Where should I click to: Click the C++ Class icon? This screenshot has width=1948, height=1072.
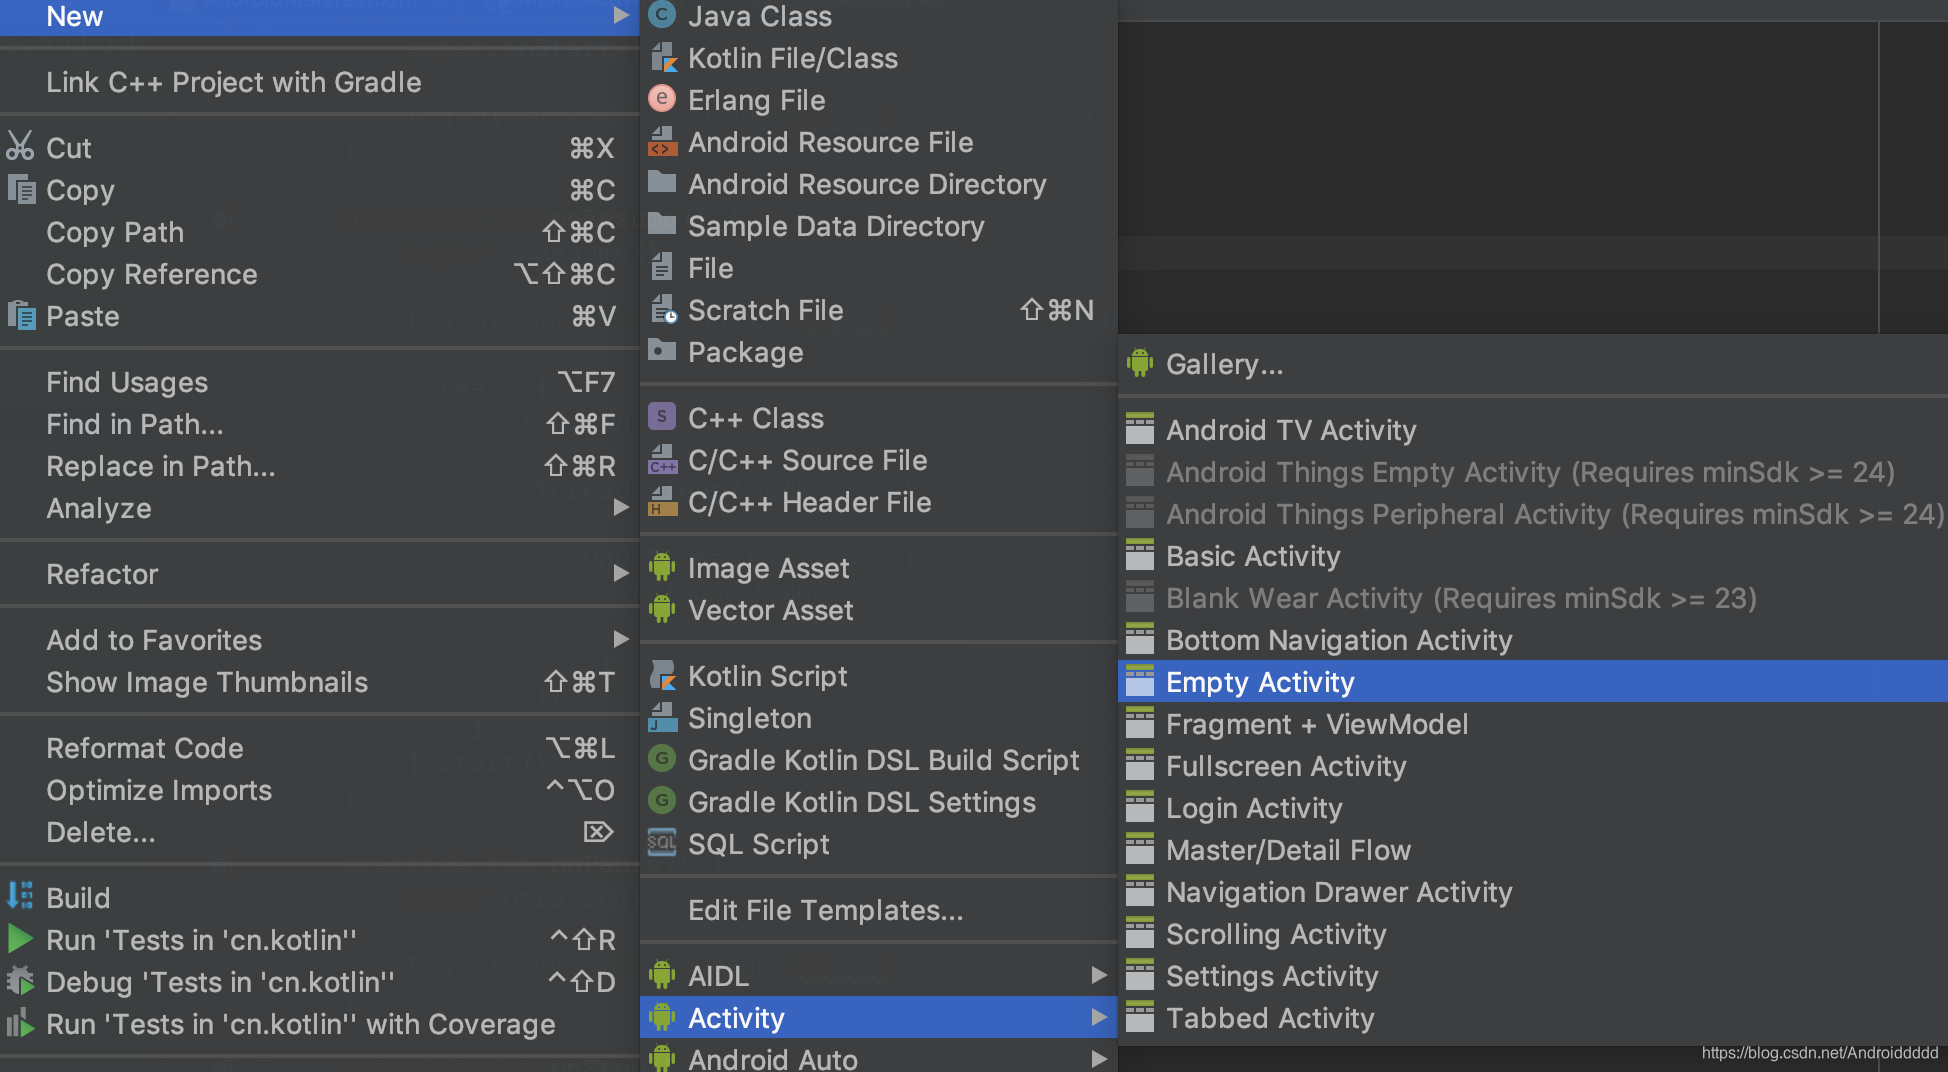(662, 417)
